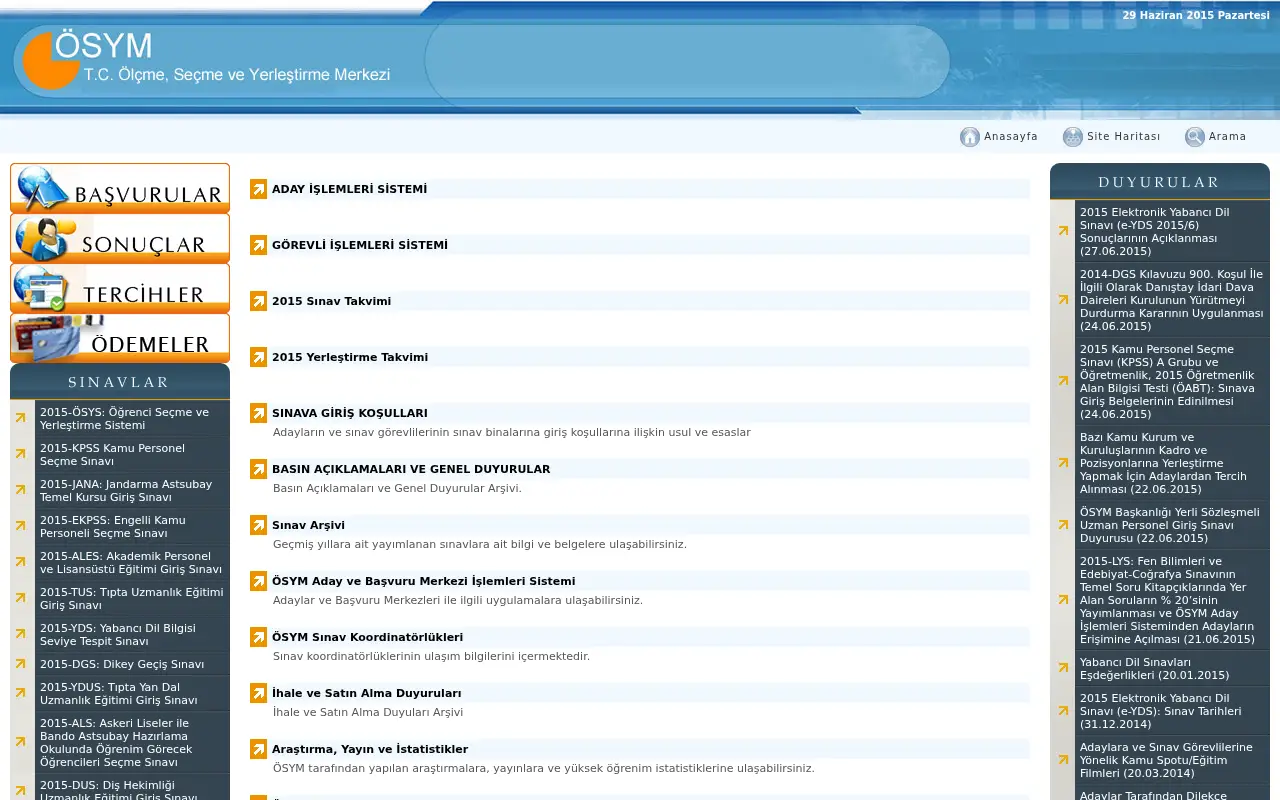This screenshot has height=800, width=1280.
Task: Open the SONUÇLAR banner button
Action: 120,238
